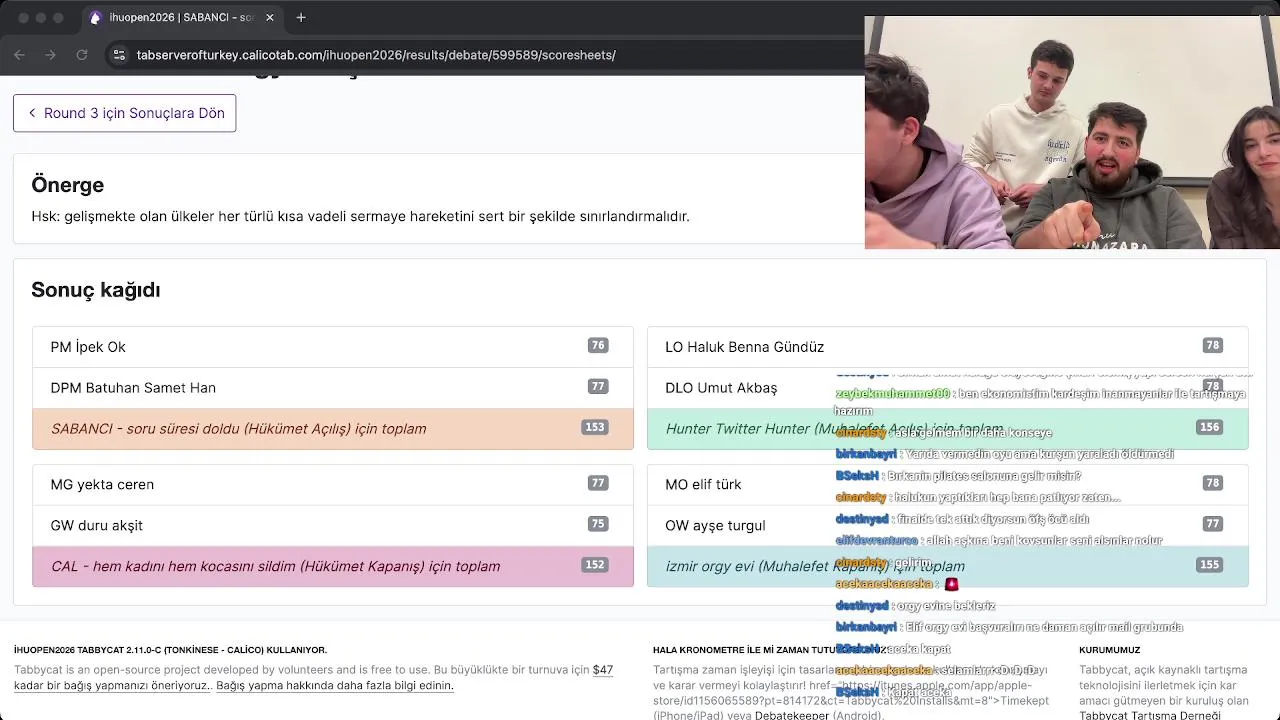Click the browser back arrow
Viewport: 1280px width, 720px height.
click(x=19, y=55)
